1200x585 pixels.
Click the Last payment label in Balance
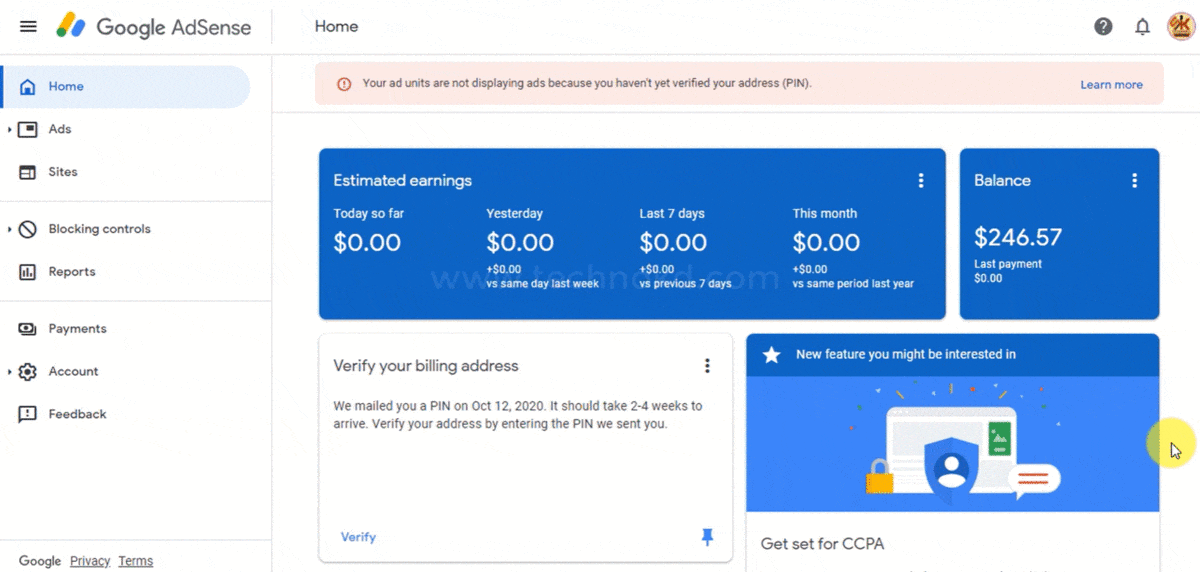(x=1008, y=264)
